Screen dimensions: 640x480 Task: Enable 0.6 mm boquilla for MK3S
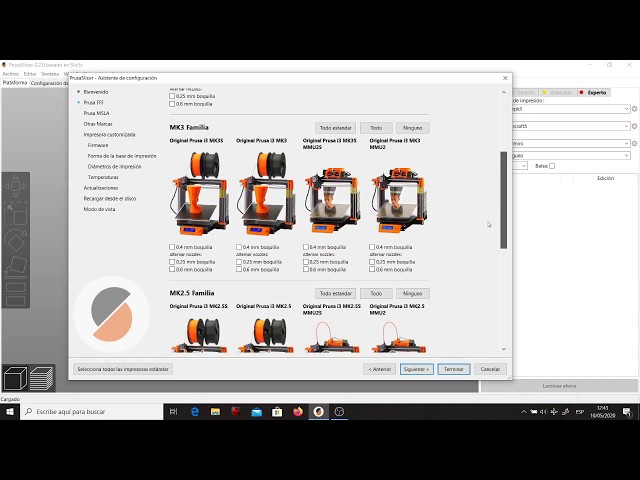point(172,269)
